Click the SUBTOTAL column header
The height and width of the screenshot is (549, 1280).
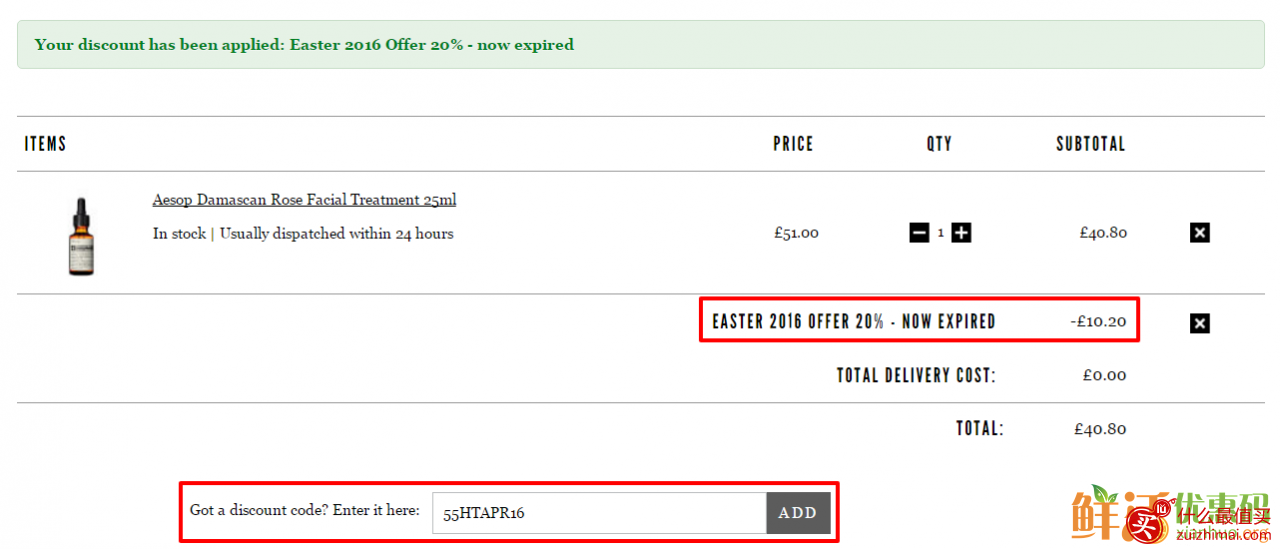tap(1091, 144)
